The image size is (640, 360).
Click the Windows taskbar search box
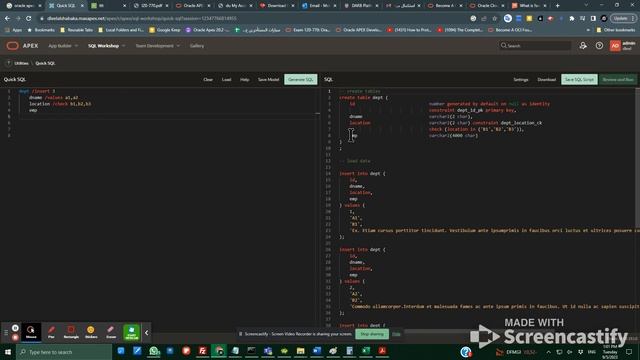click(64, 352)
